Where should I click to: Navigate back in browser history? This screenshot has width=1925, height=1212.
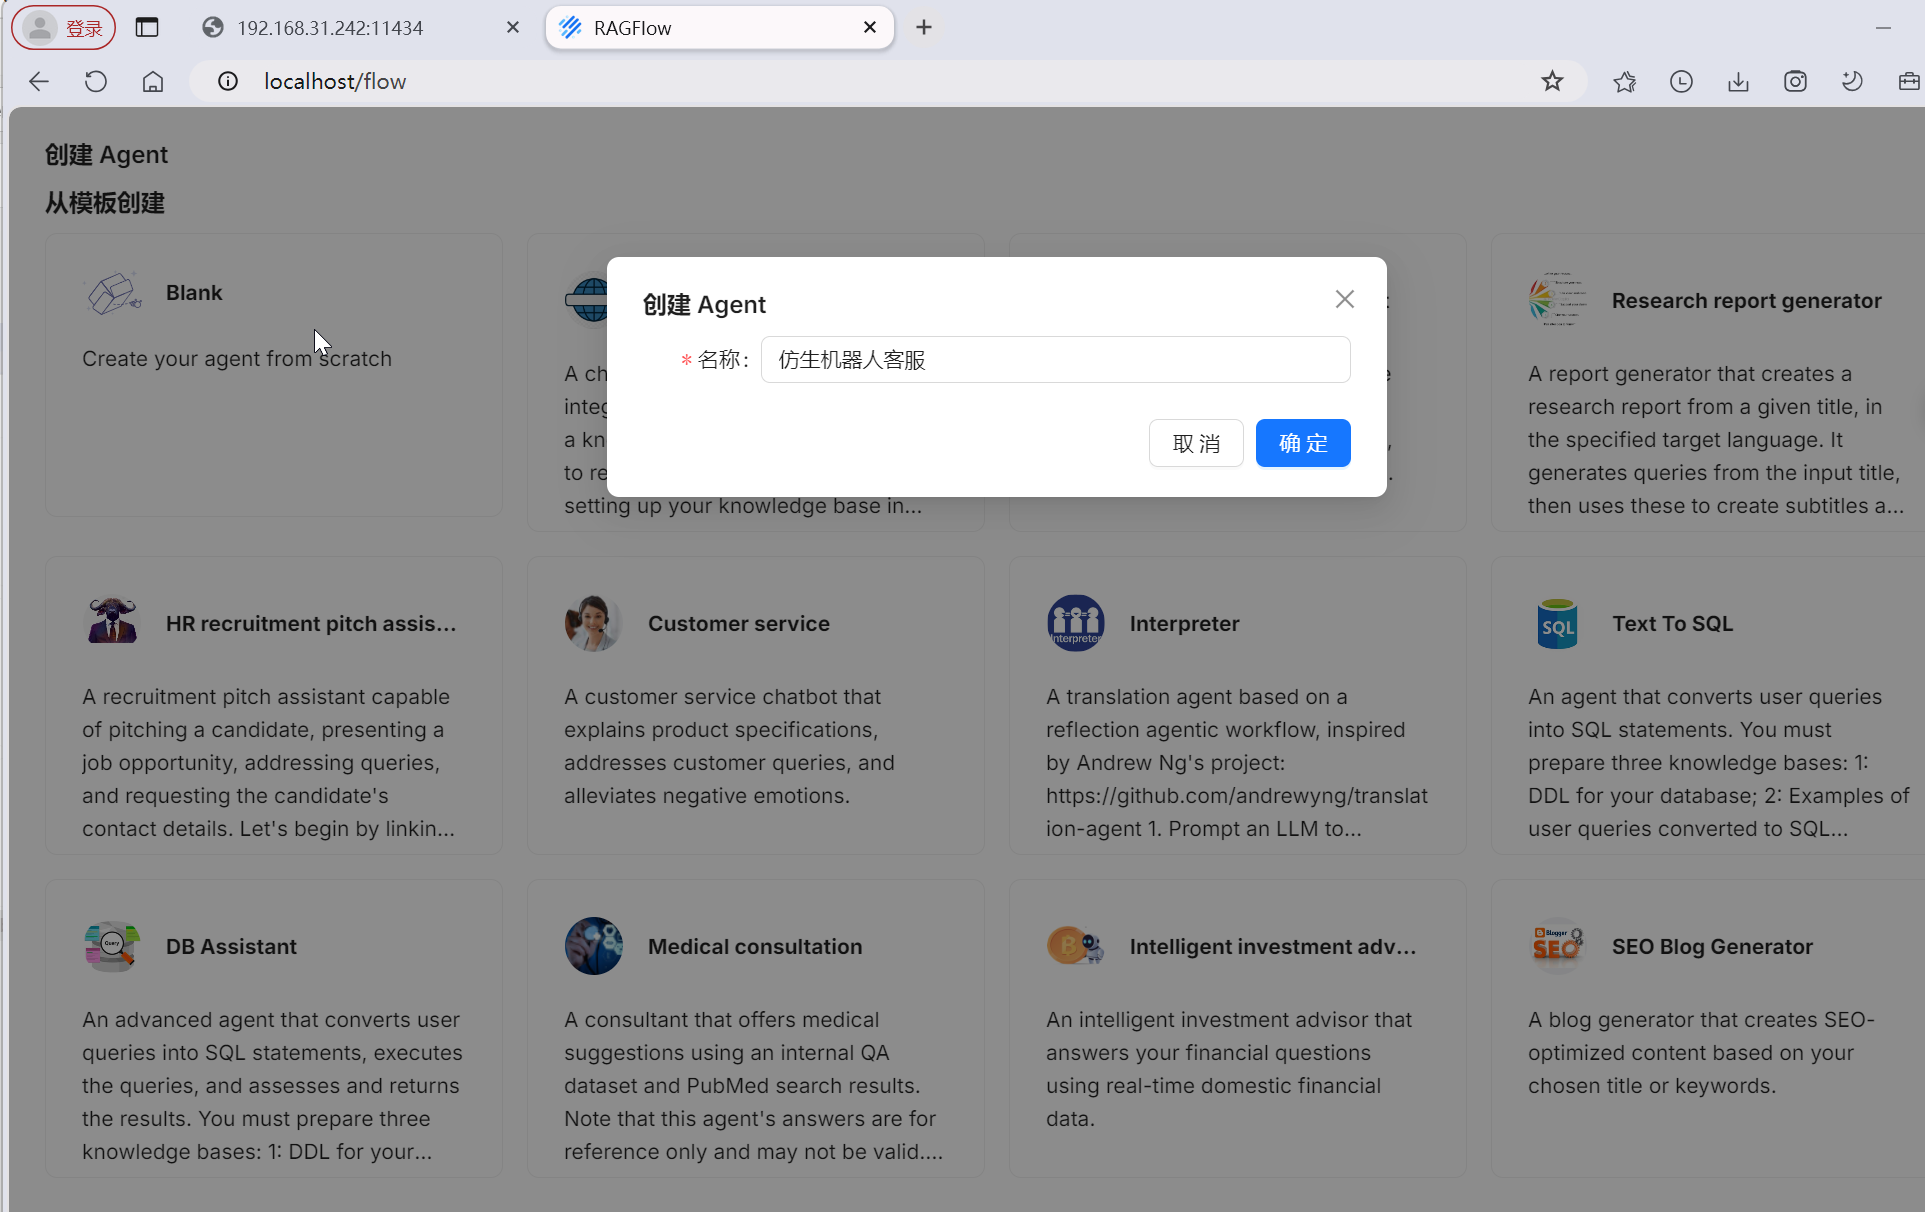coord(39,82)
